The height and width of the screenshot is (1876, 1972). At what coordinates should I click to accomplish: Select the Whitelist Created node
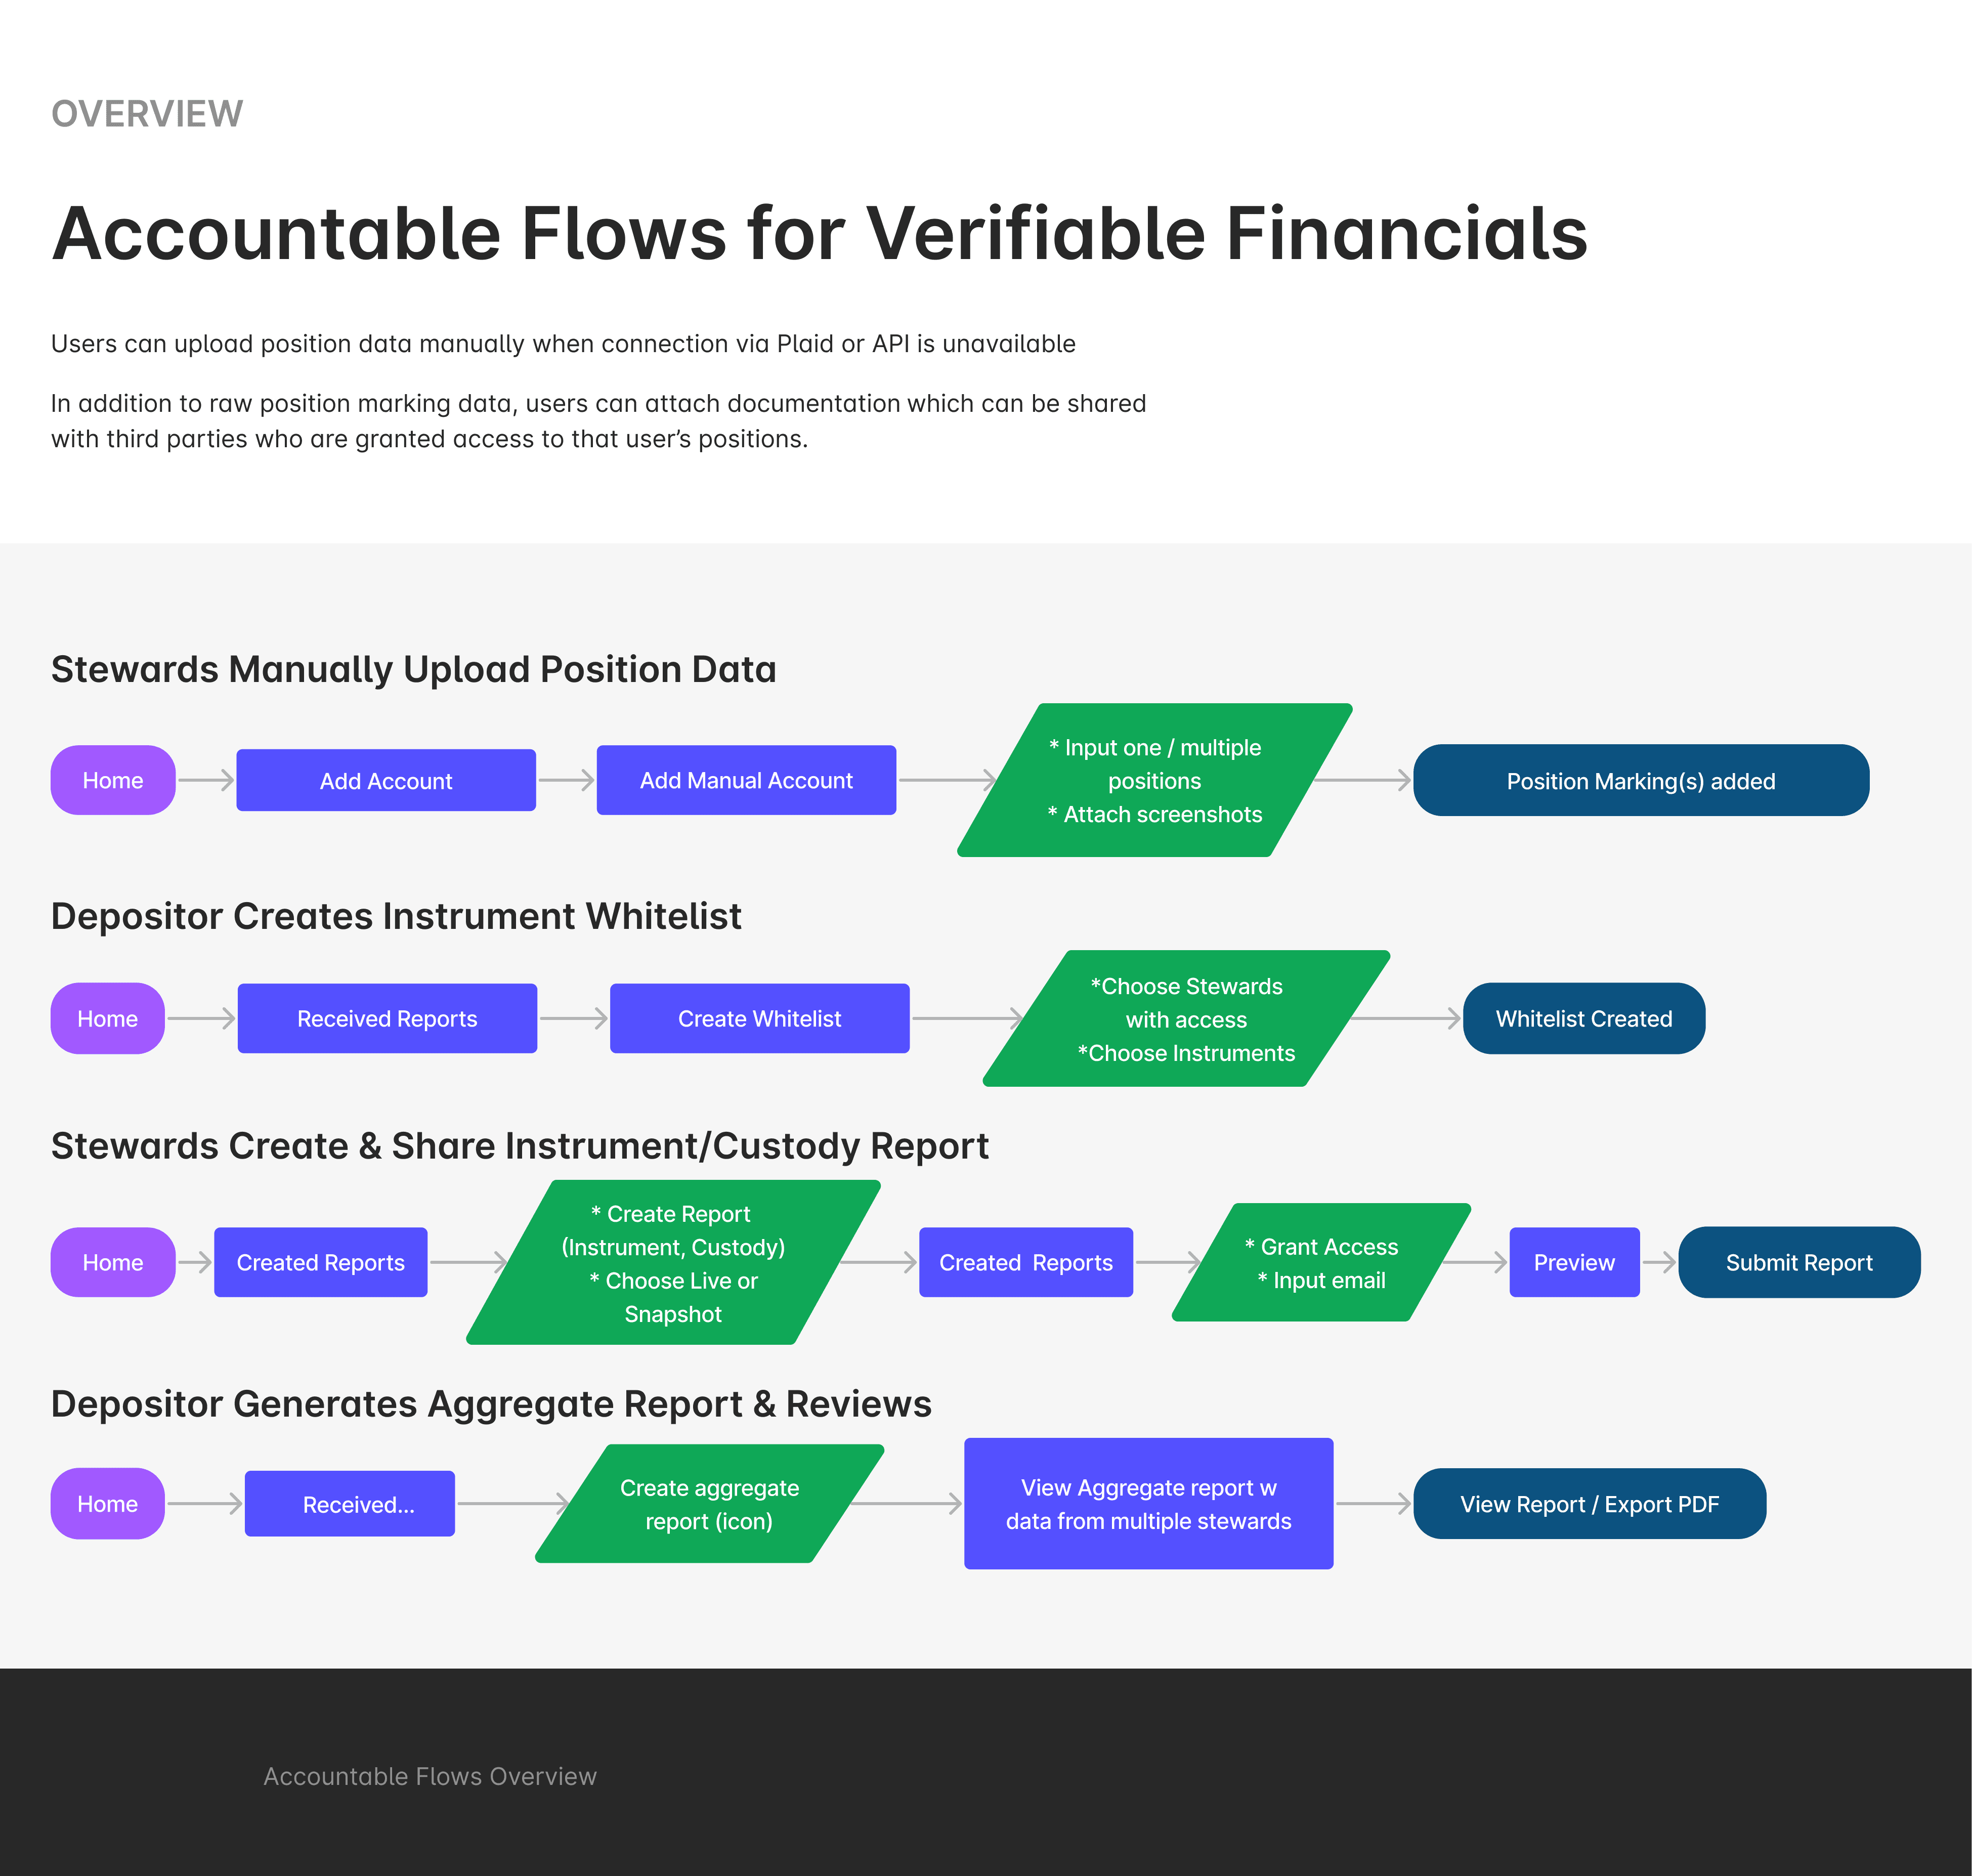[1584, 1018]
